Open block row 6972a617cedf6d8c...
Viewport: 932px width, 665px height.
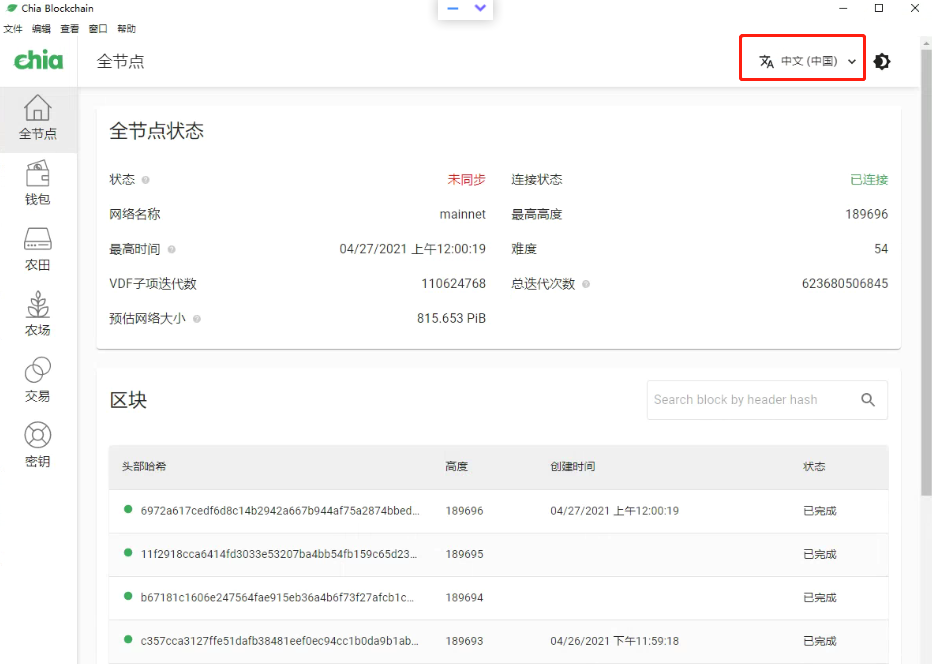pos(499,511)
